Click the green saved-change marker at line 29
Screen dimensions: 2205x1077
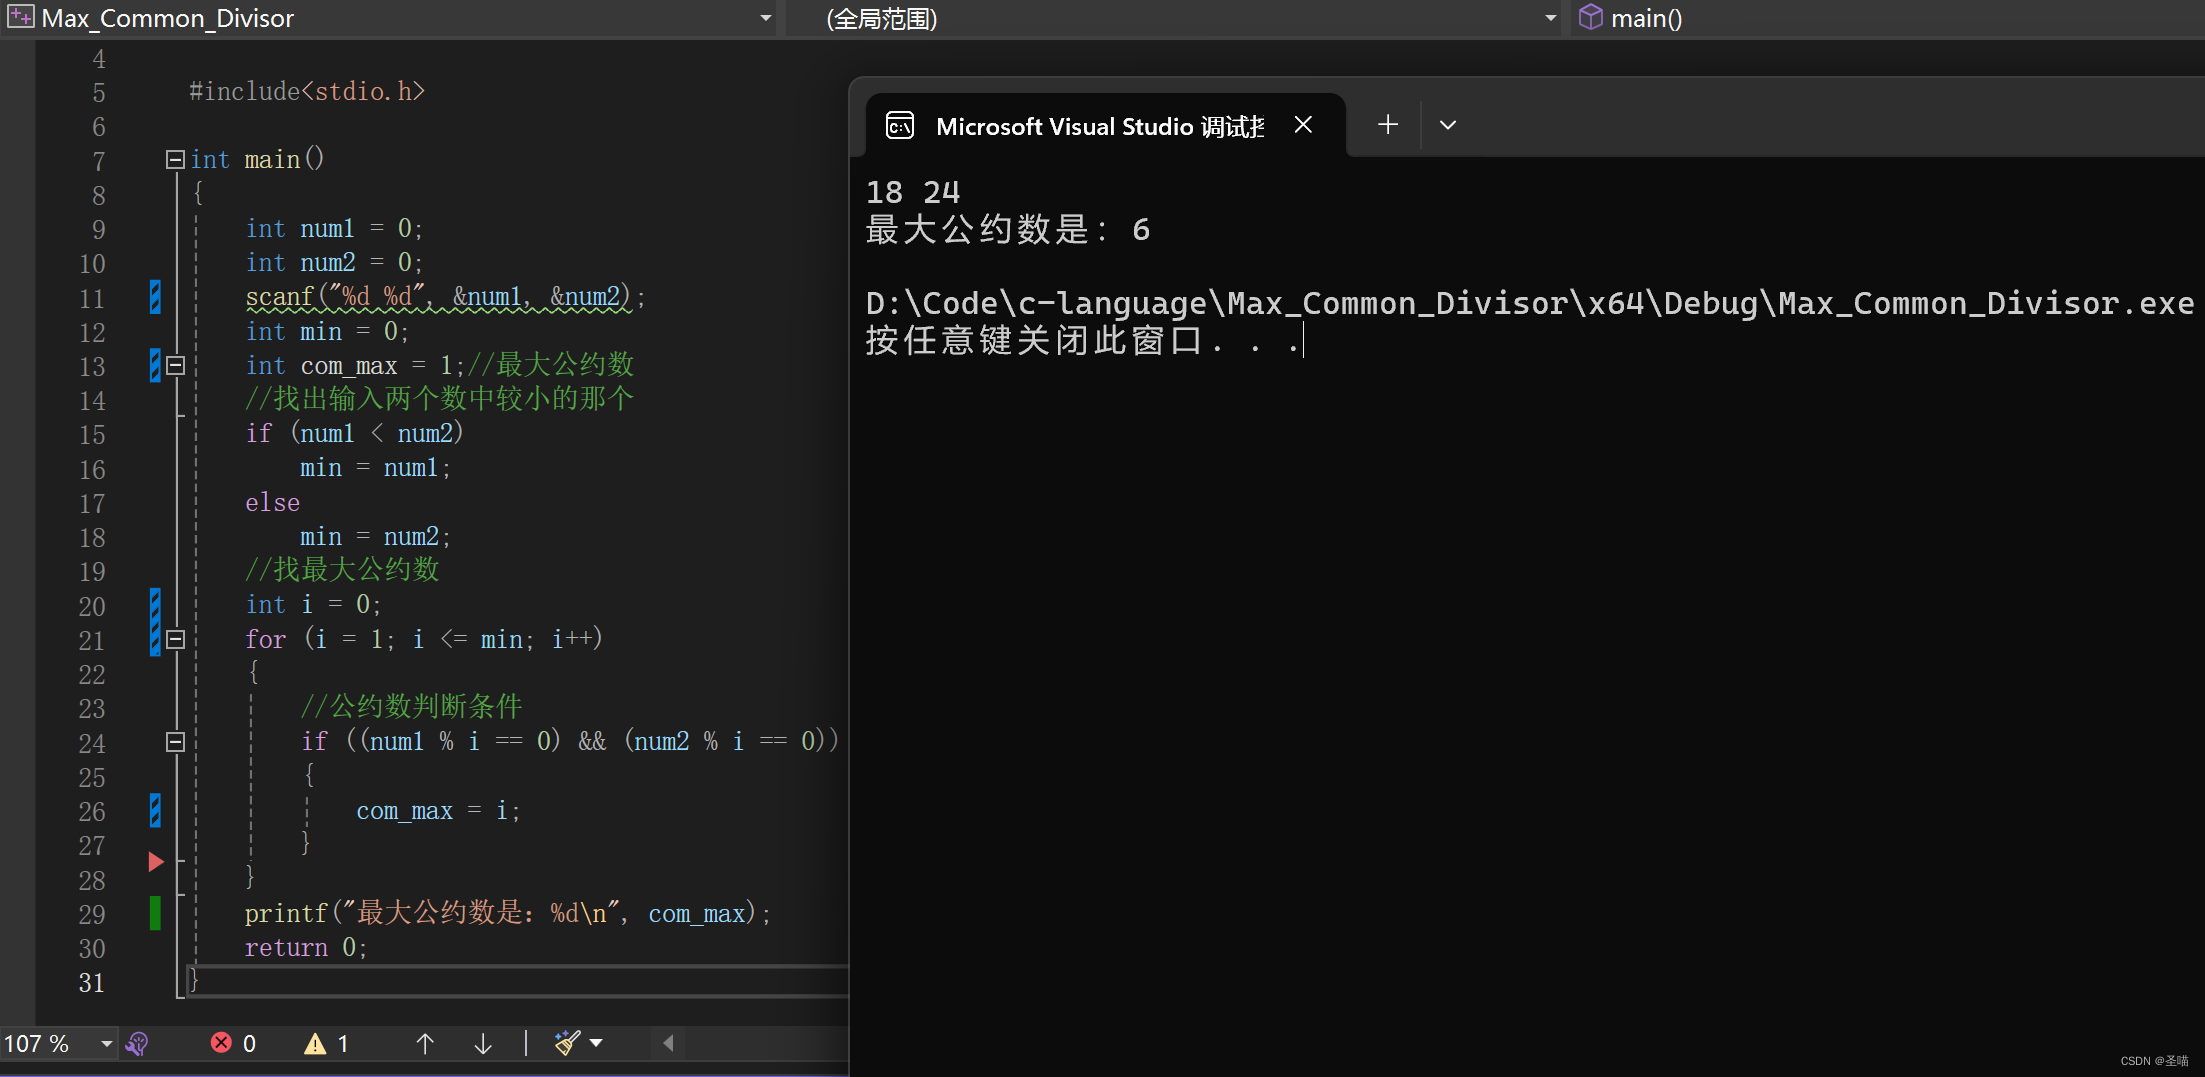155,914
